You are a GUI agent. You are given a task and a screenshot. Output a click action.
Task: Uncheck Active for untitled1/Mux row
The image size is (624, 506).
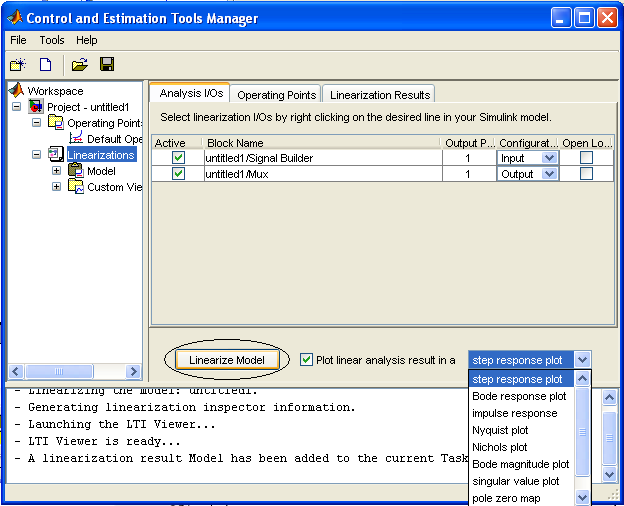[178, 174]
